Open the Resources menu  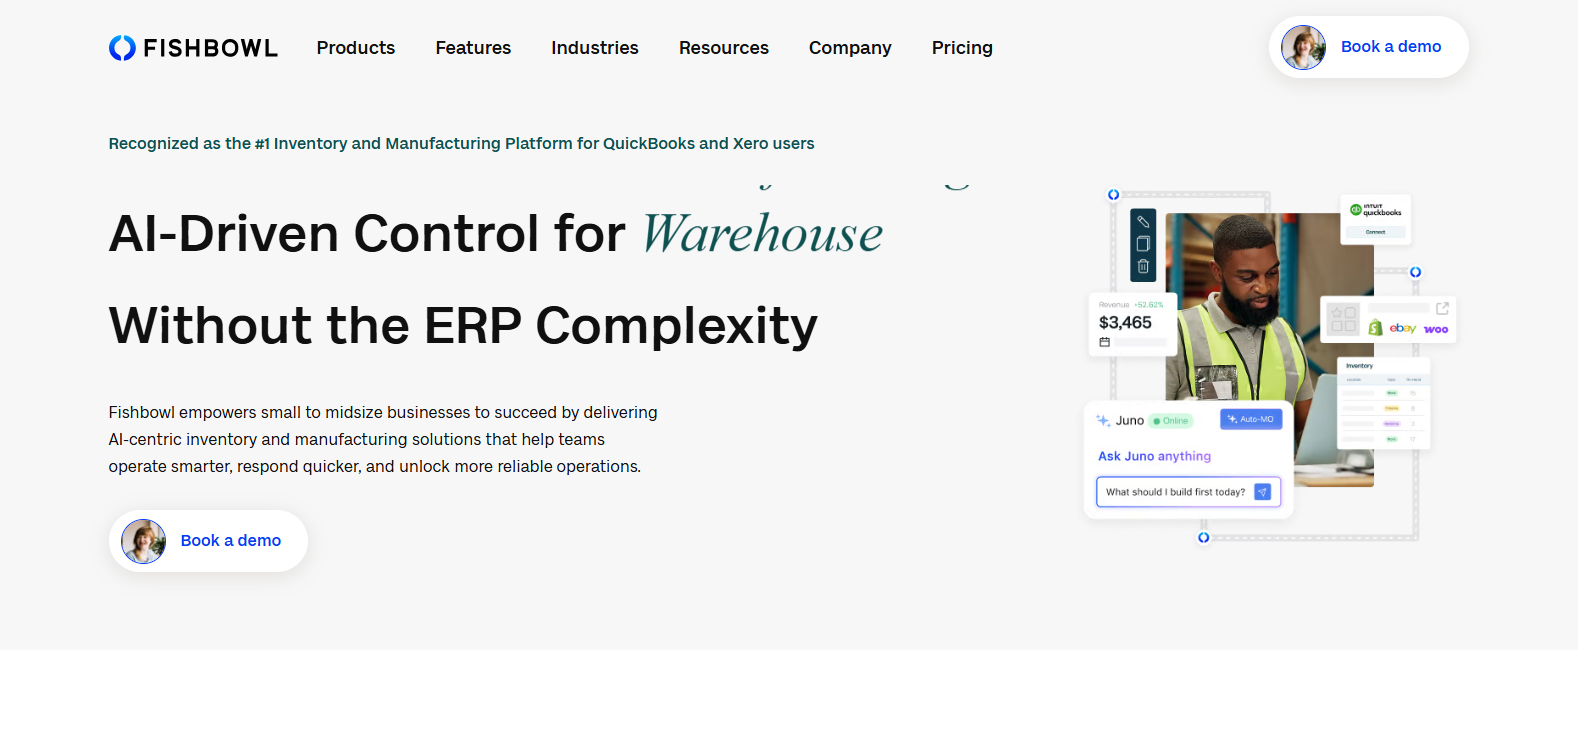coord(724,48)
